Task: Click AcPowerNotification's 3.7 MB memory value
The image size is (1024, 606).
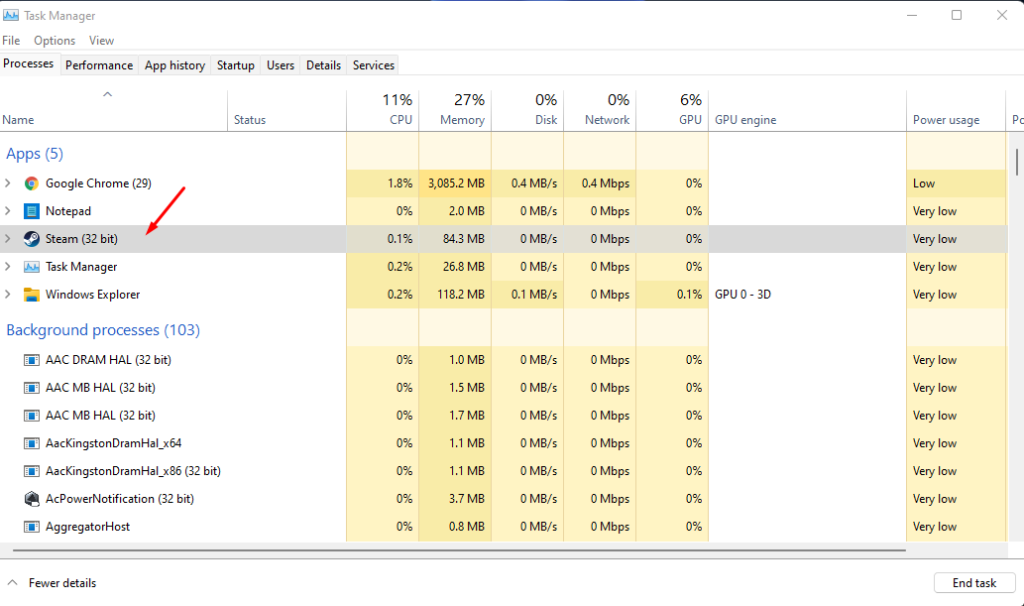Action: (466, 499)
